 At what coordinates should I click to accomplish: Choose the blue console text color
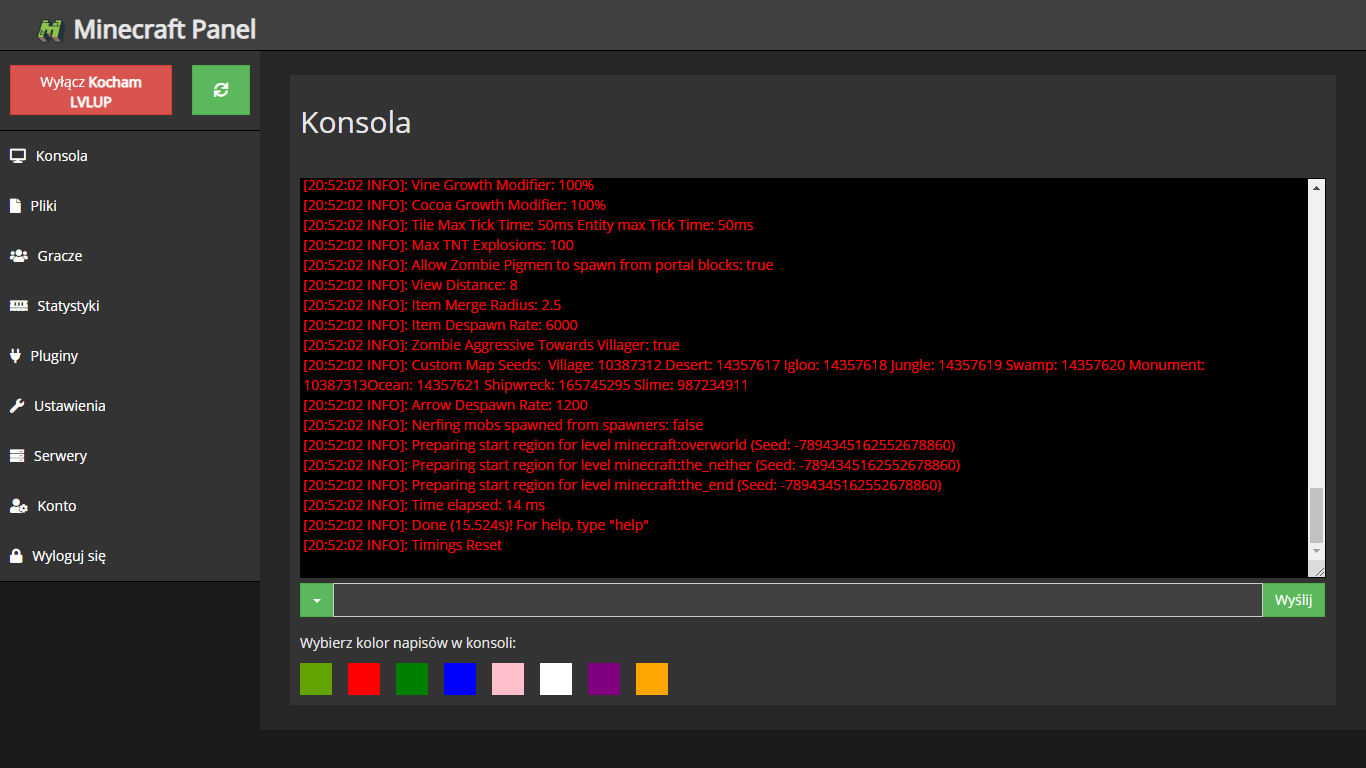pos(460,679)
